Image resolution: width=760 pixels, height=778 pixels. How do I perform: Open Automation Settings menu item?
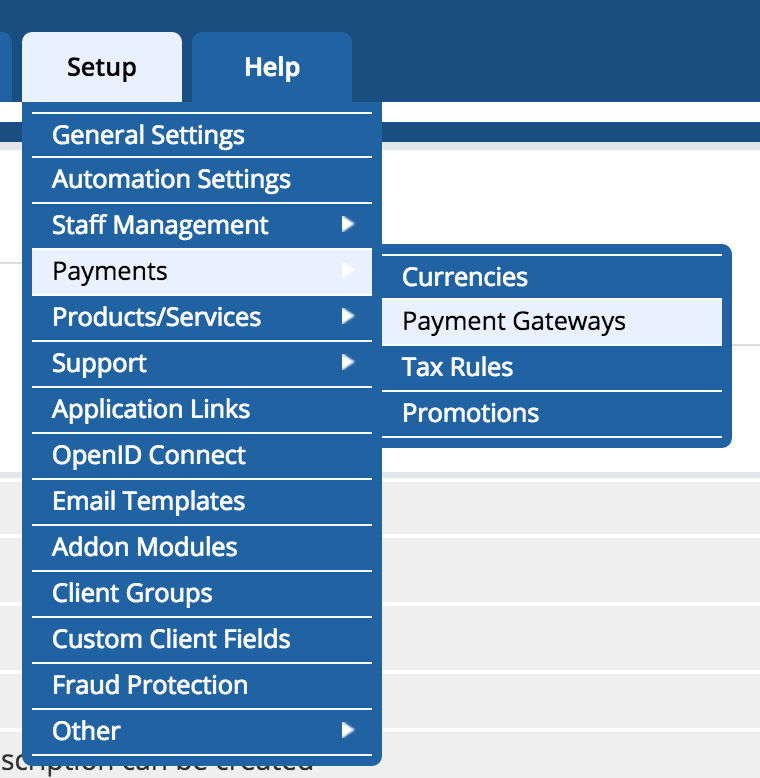pos(171,180)
